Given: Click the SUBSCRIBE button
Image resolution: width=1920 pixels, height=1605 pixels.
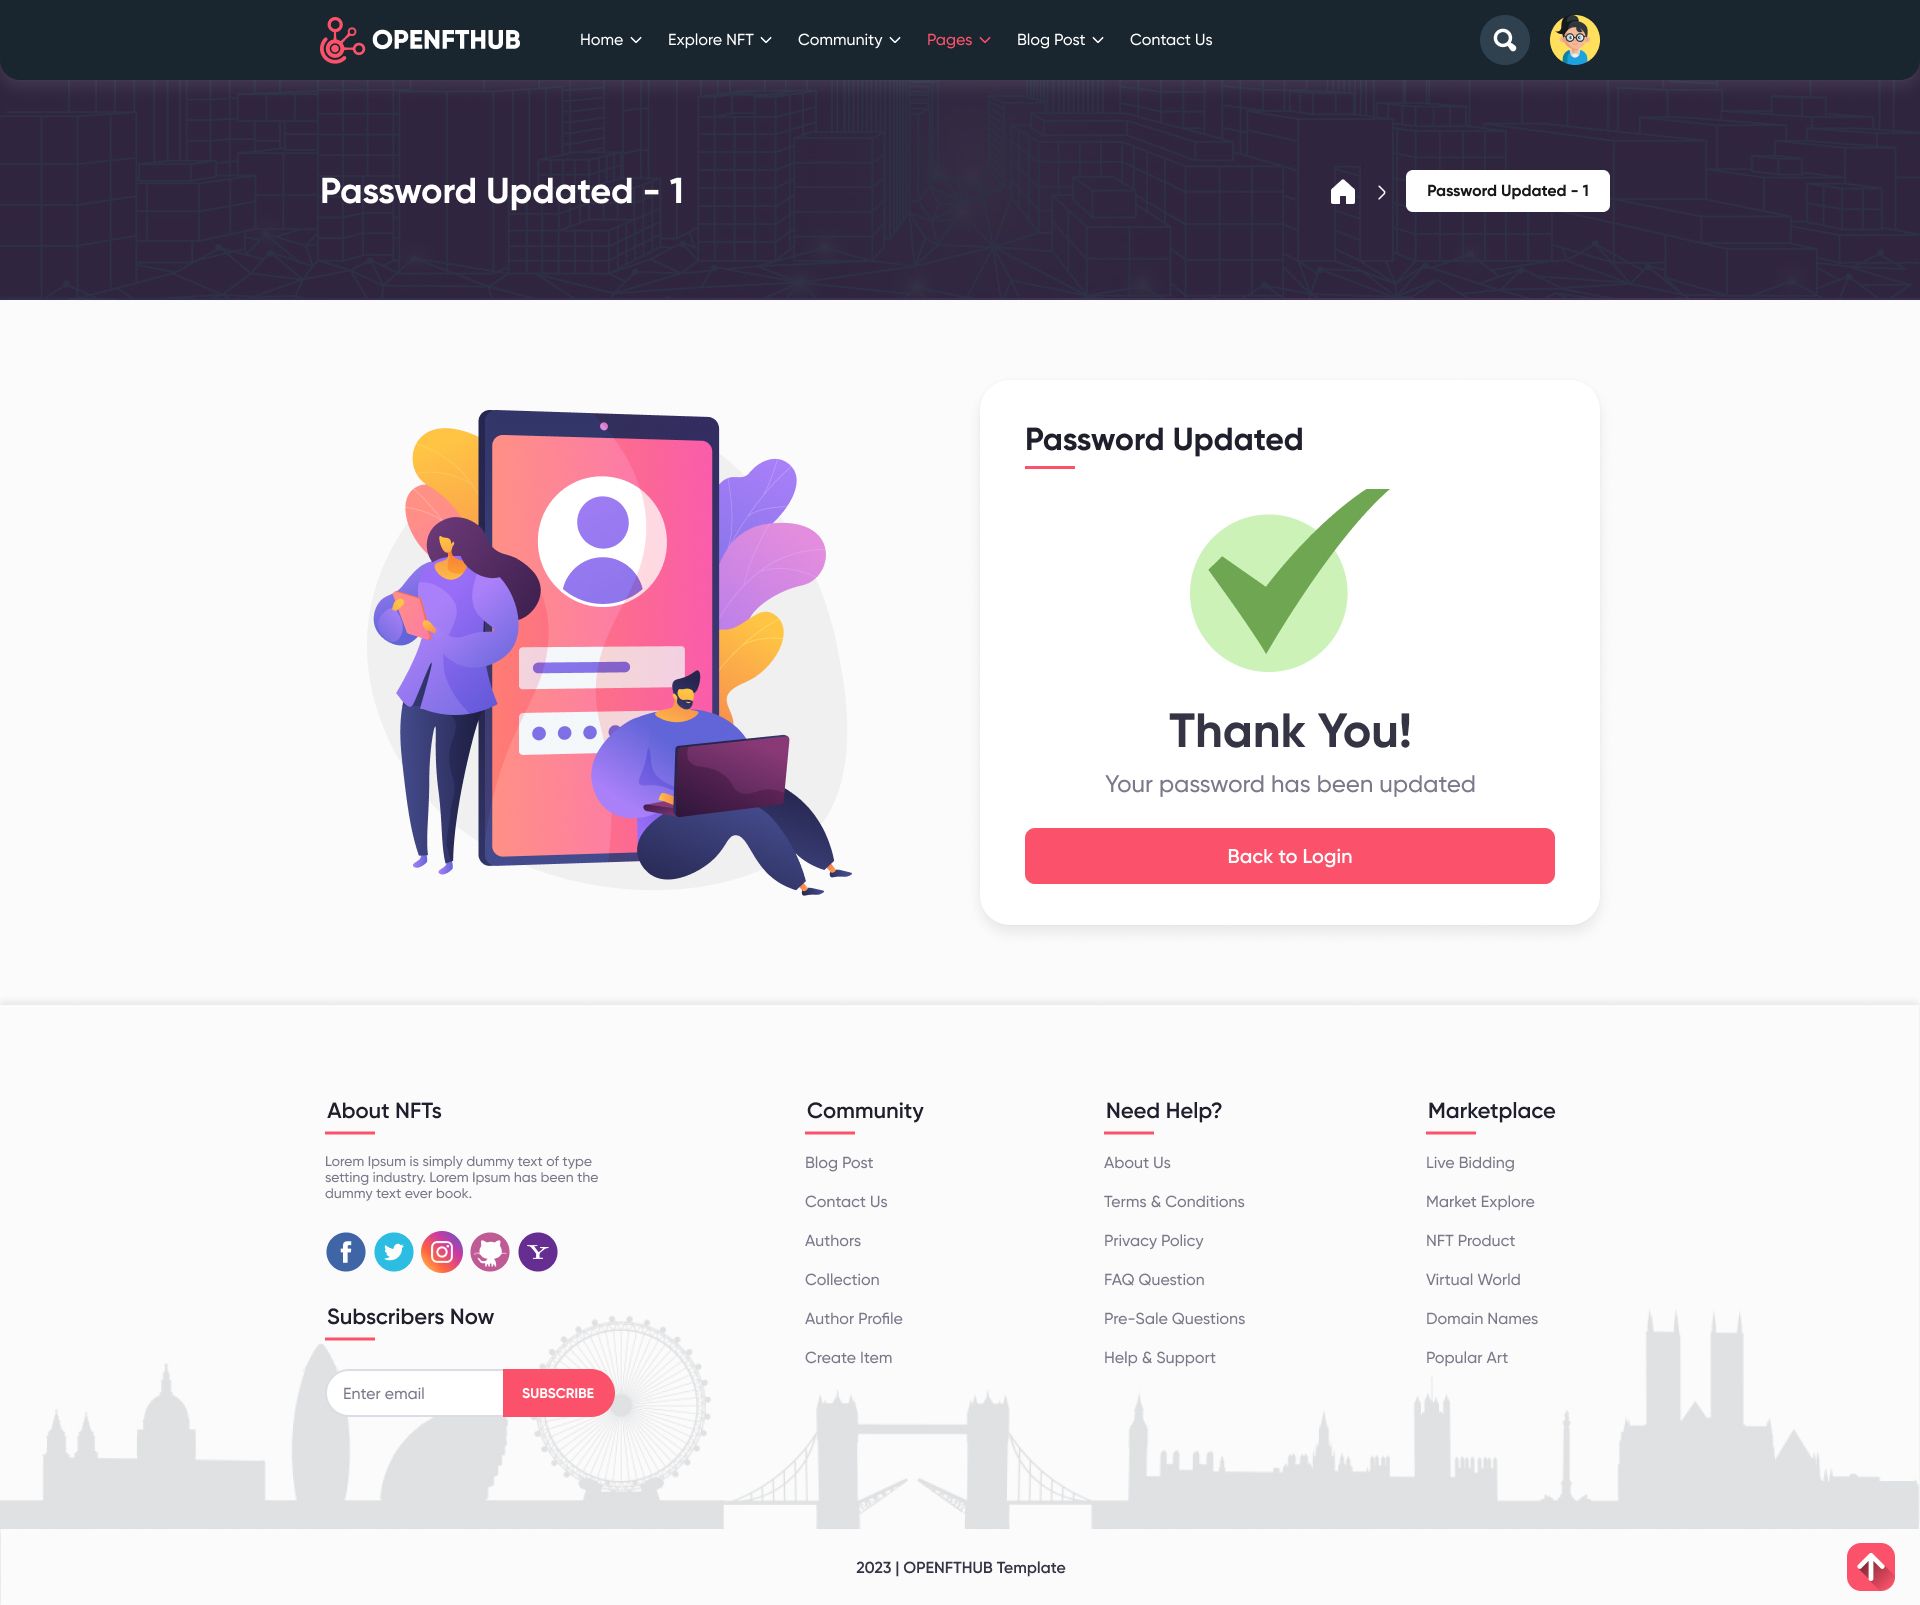Looking at the screenshot, I should (x=558, y=1393).
